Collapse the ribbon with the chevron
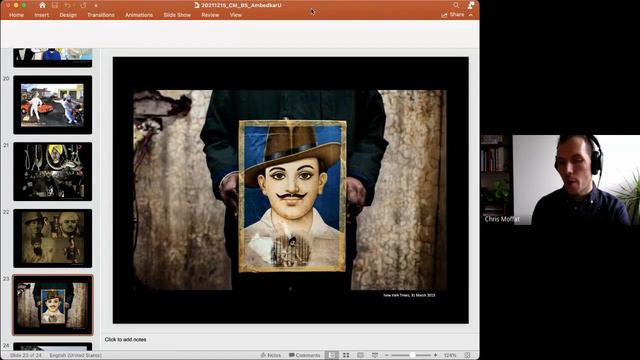 (x=471, y=15)
